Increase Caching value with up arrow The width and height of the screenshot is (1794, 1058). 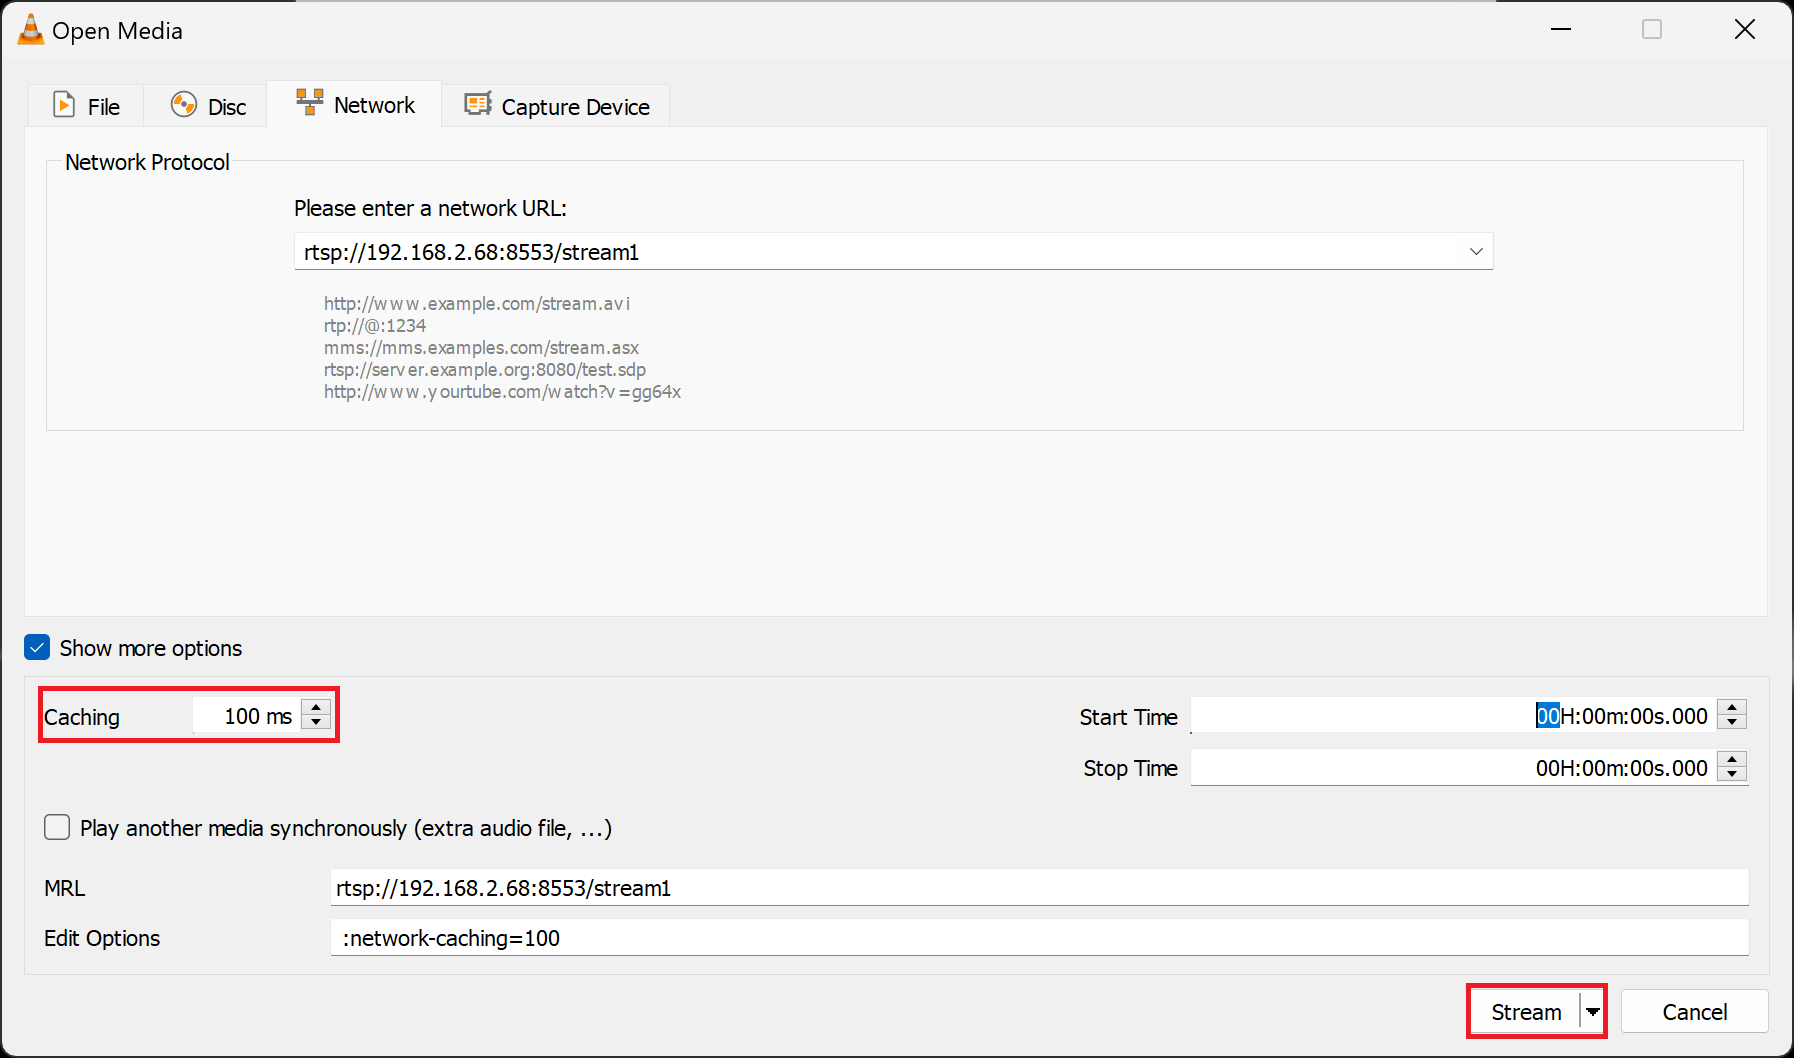(316, 707)
